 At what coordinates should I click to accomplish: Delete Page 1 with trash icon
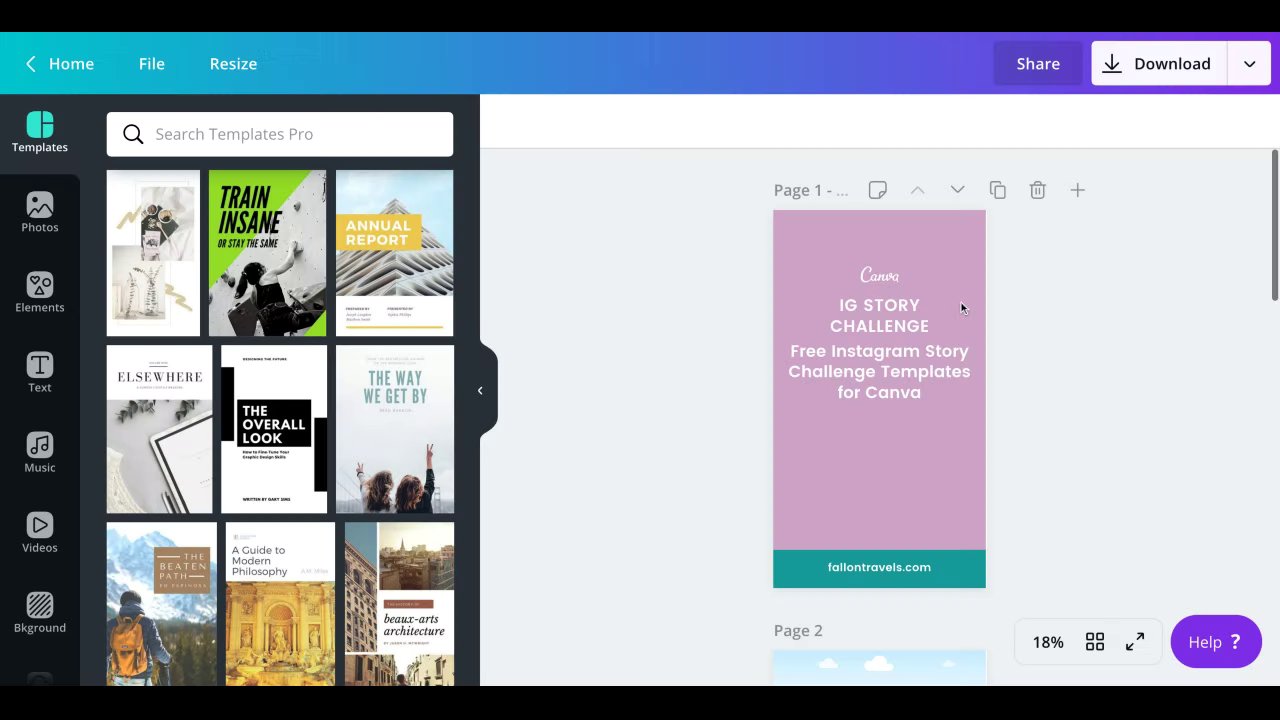click(x=1037, y=190)
